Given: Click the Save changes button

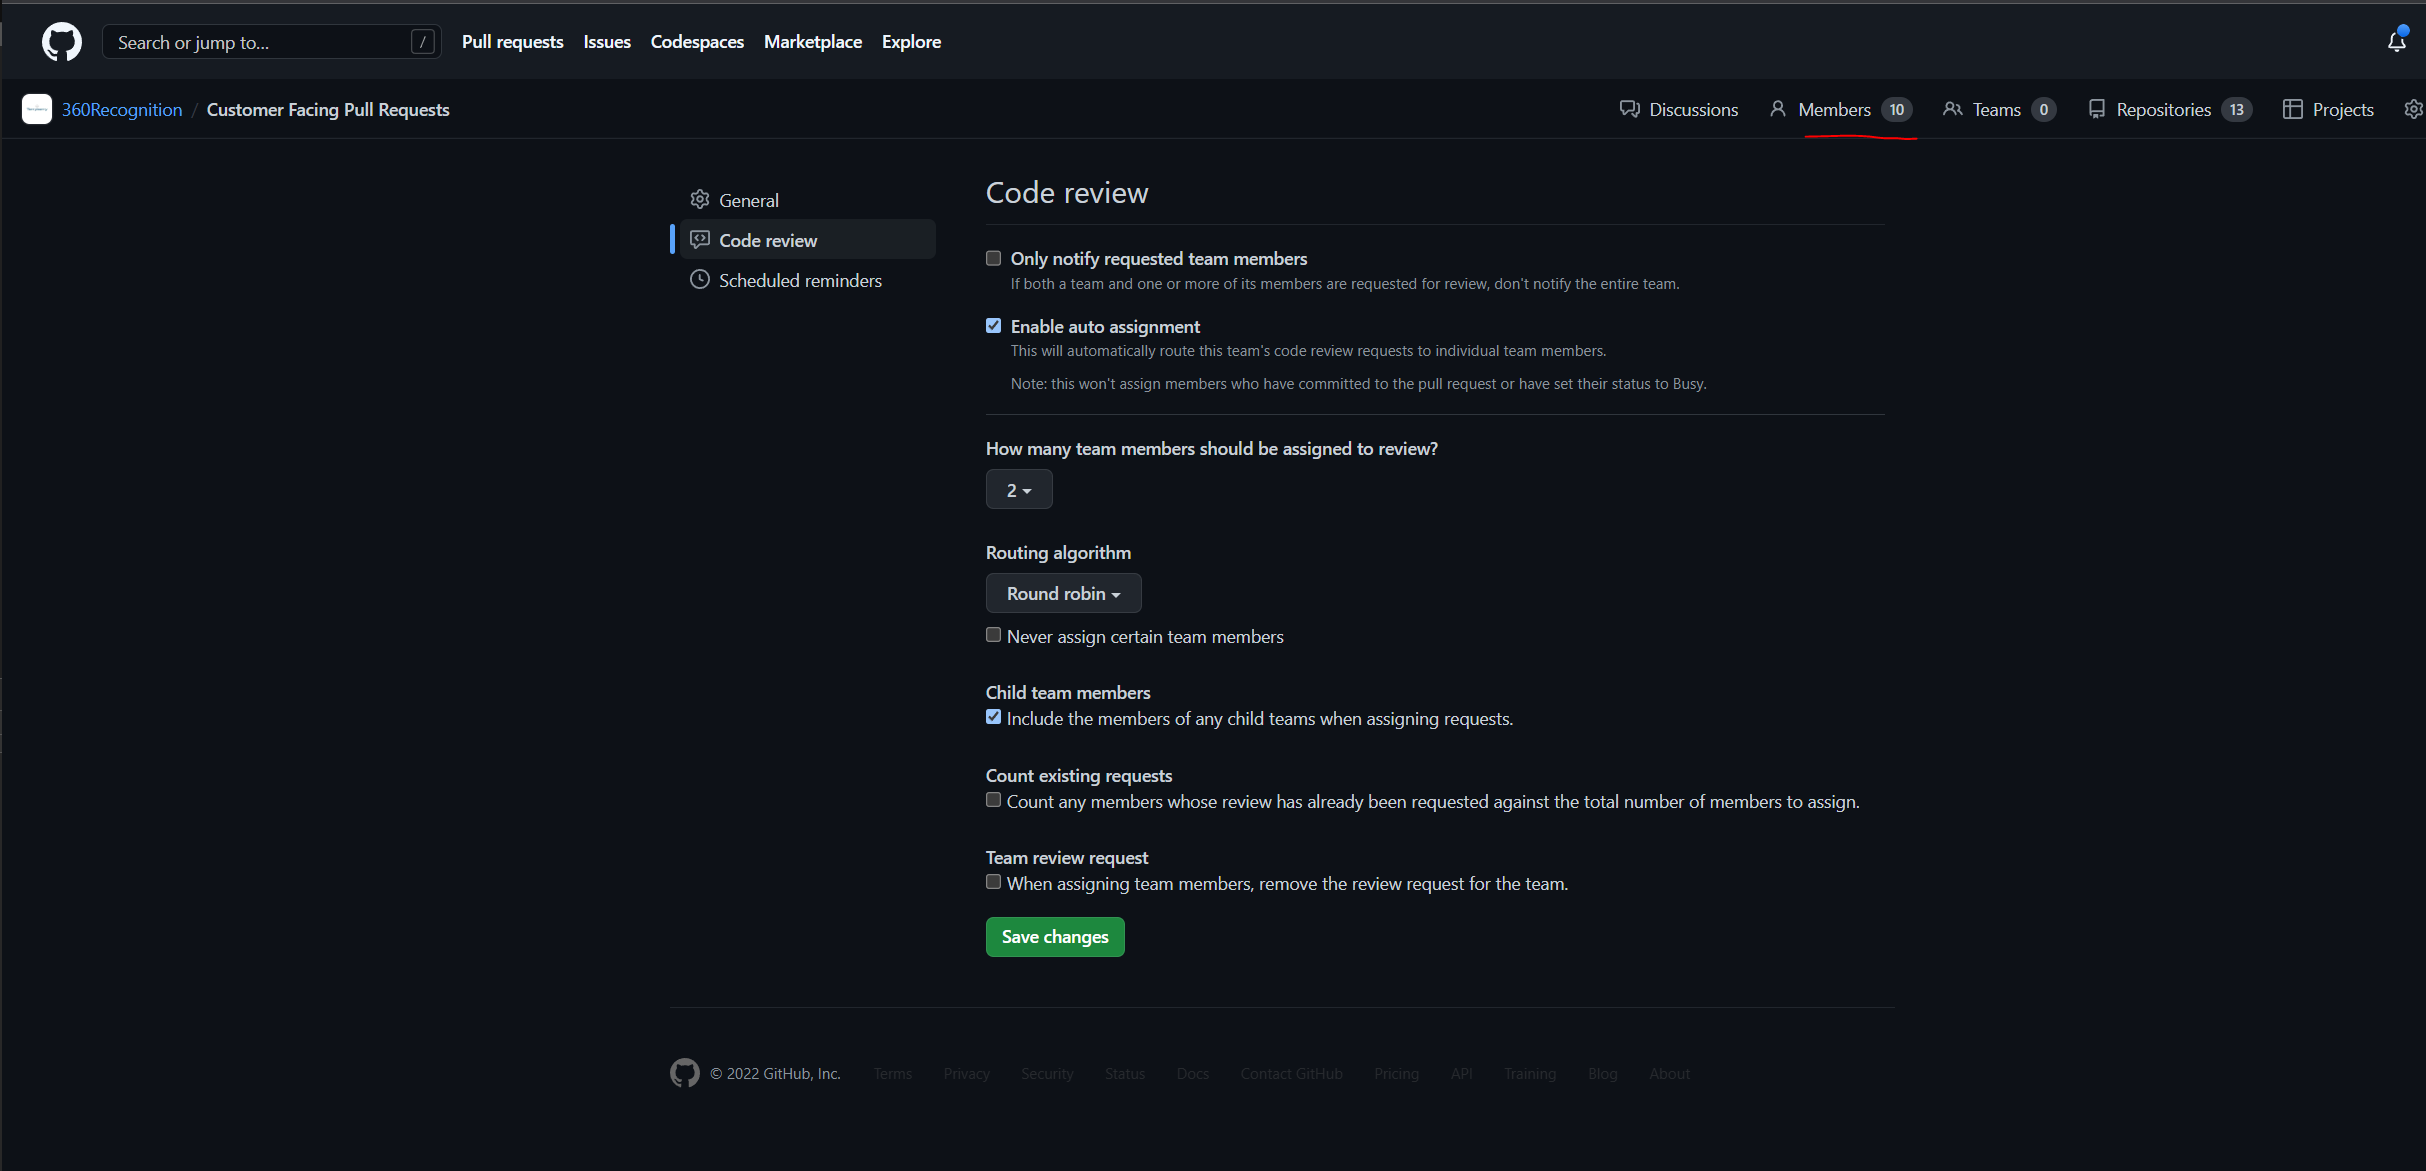Looking at the screenshot, I should [1054, 937].
